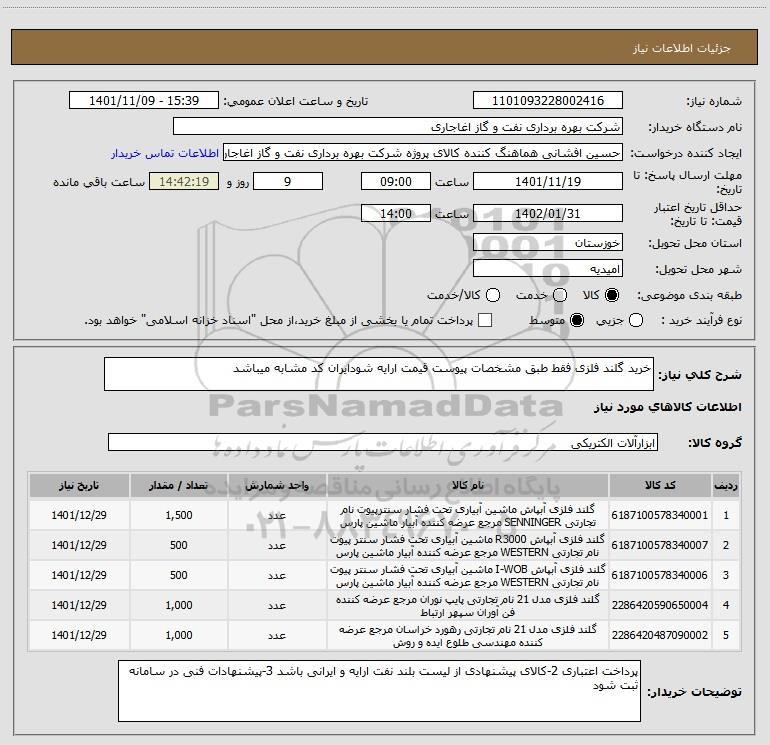Select the خدمت radio button
Screen dimensions: 770x745
tap(560, 295)
